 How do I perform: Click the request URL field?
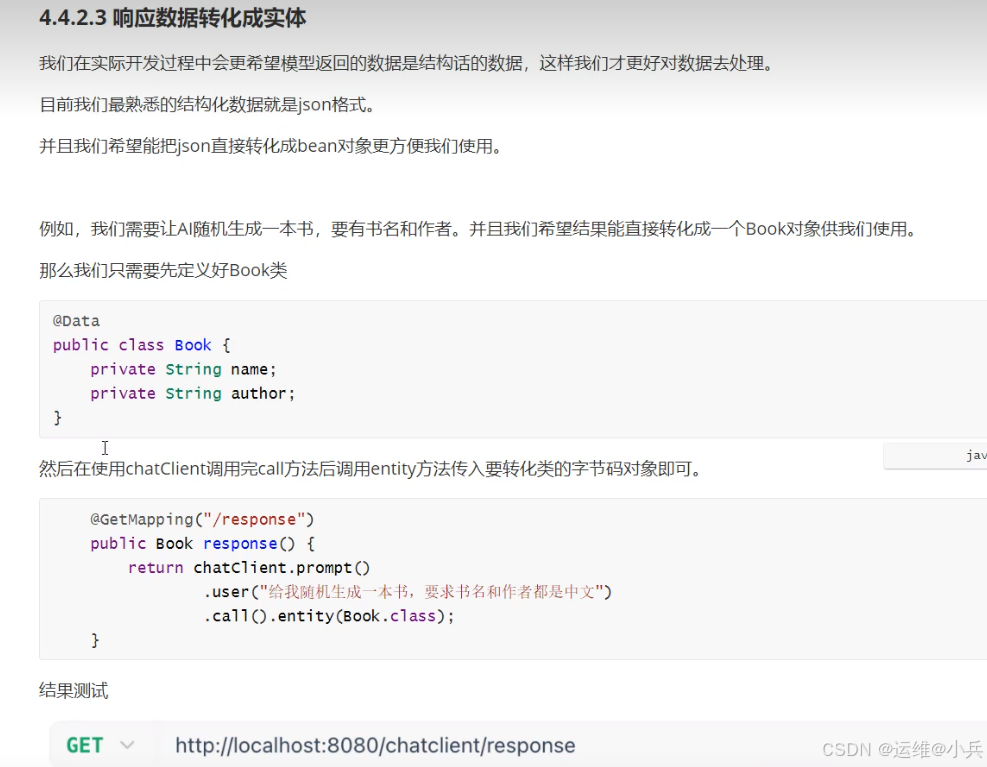pyautogui.click(x=375, y=746)
